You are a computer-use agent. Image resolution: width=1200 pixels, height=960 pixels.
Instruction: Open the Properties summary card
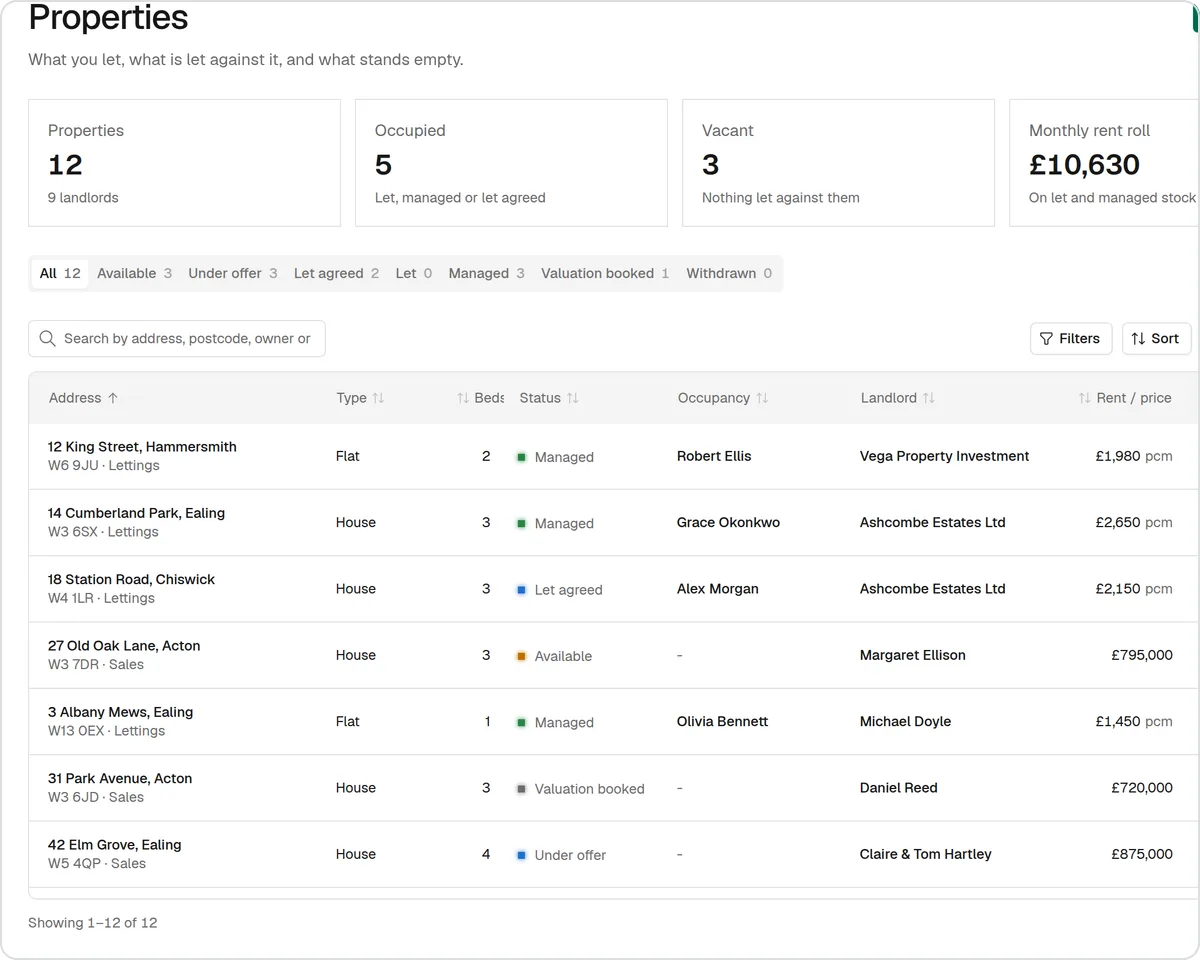[184, 163]
